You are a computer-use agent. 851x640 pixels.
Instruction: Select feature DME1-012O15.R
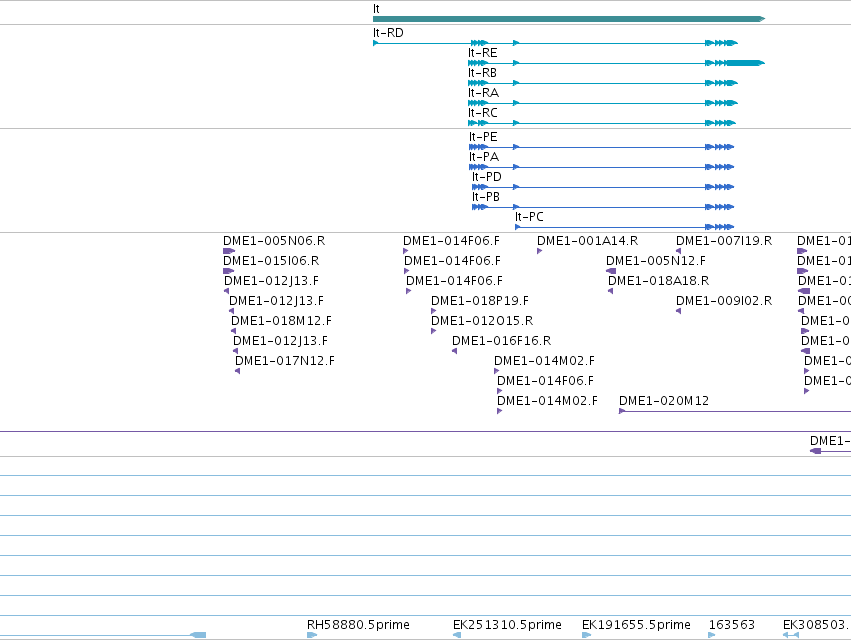pyautogui.click(x=482, y=321)
